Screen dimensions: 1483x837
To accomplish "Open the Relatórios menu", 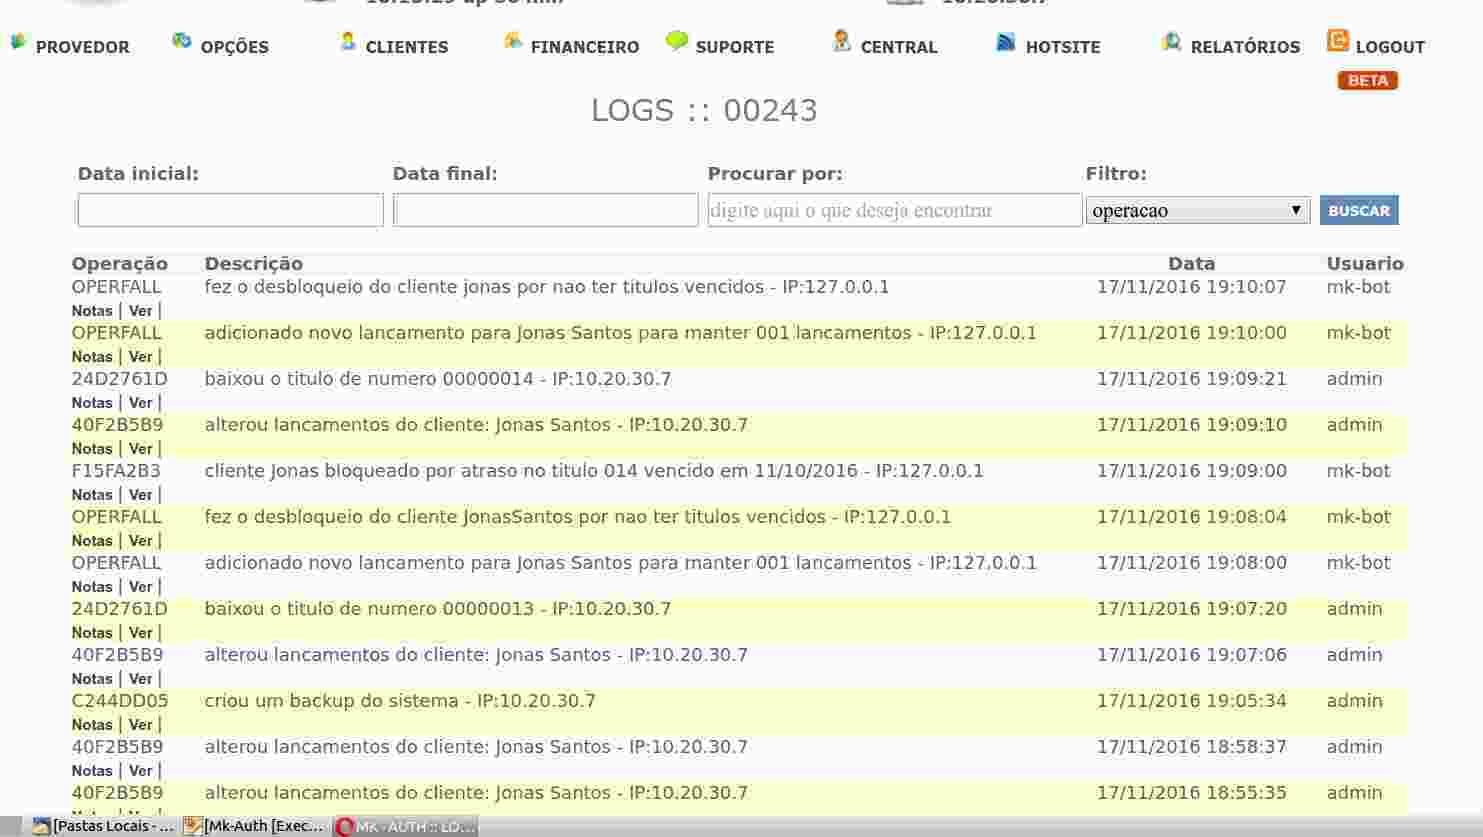I will (1245, 47).
